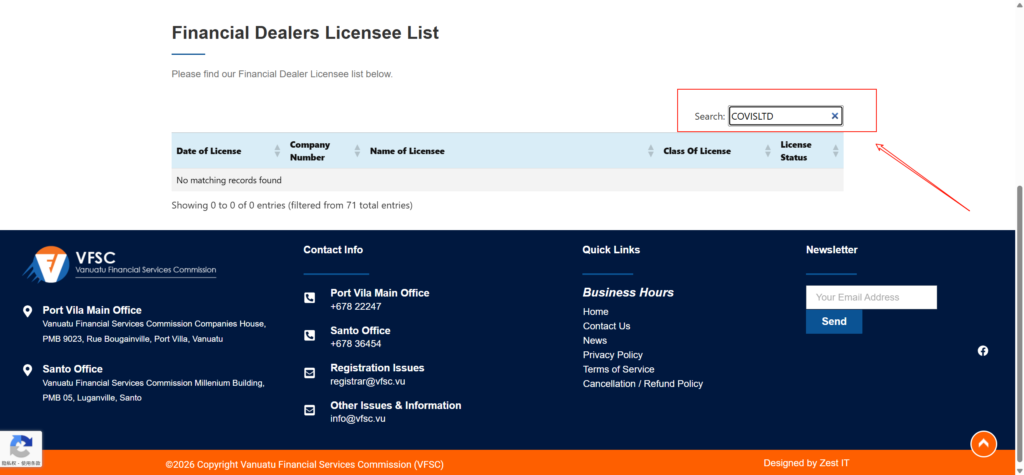Screen dimensions: 1024x475
Task: Click the envelope icon beside Other Issues & Information
Action: [310, 410]
